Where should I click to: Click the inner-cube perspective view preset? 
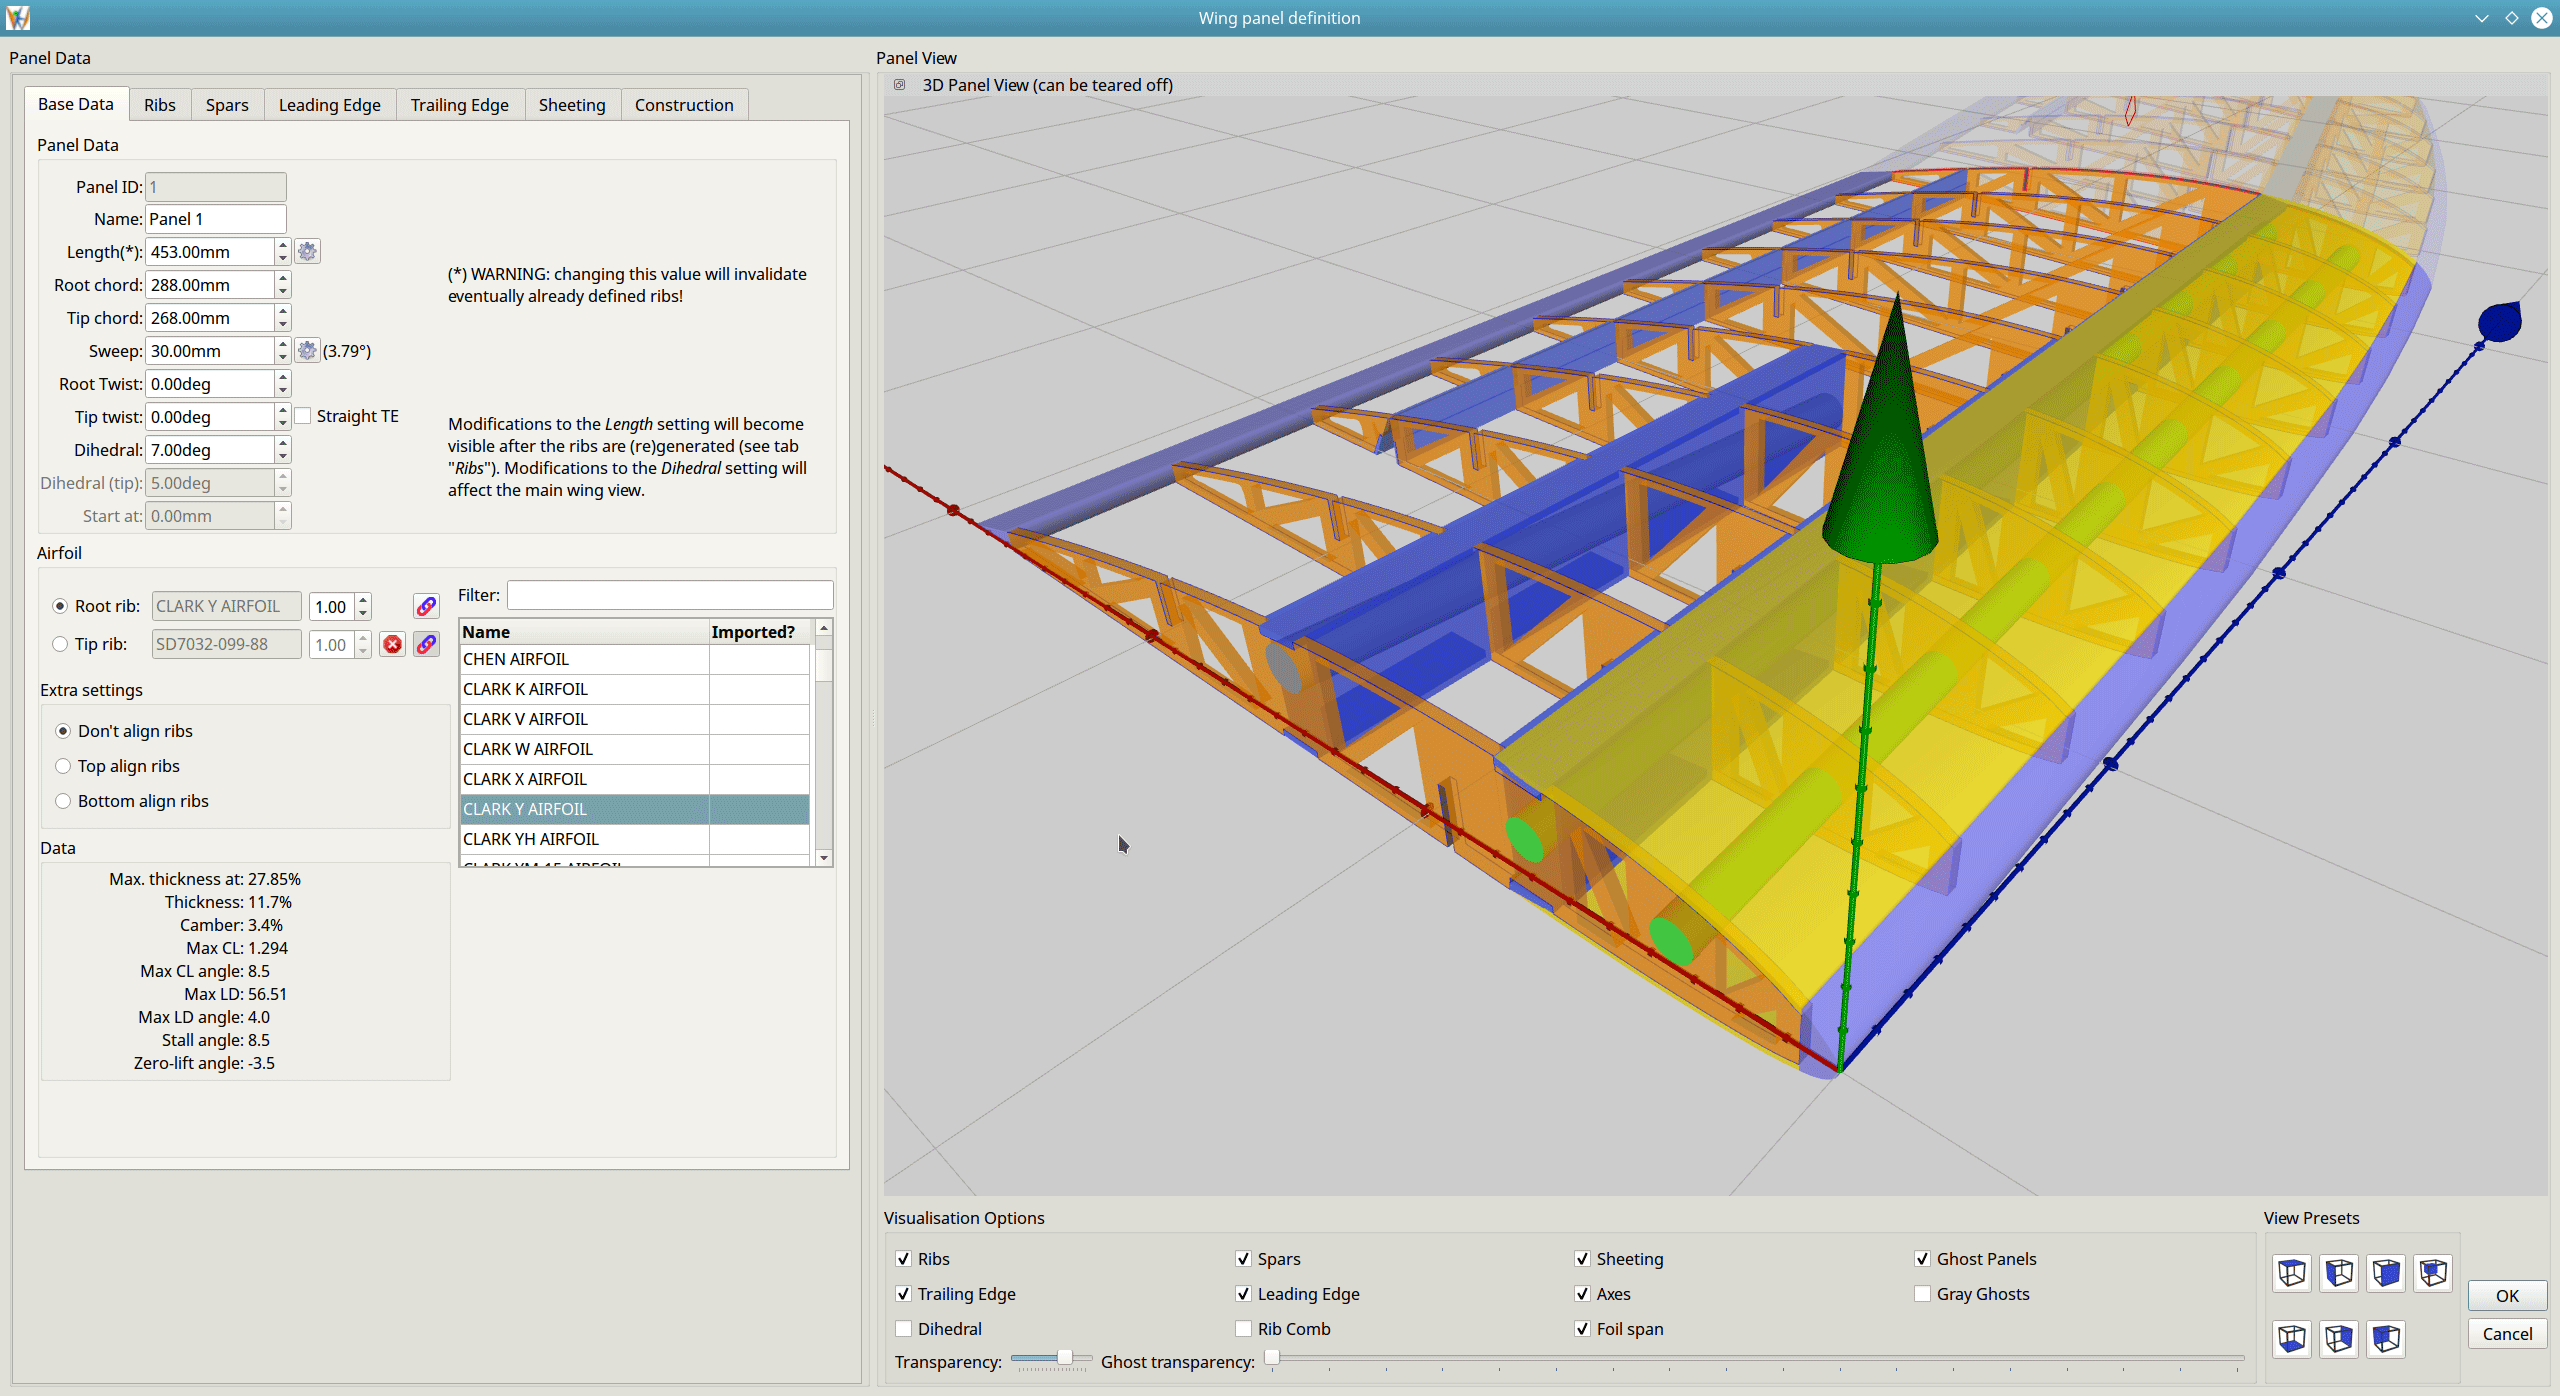click(2433, 1273)
